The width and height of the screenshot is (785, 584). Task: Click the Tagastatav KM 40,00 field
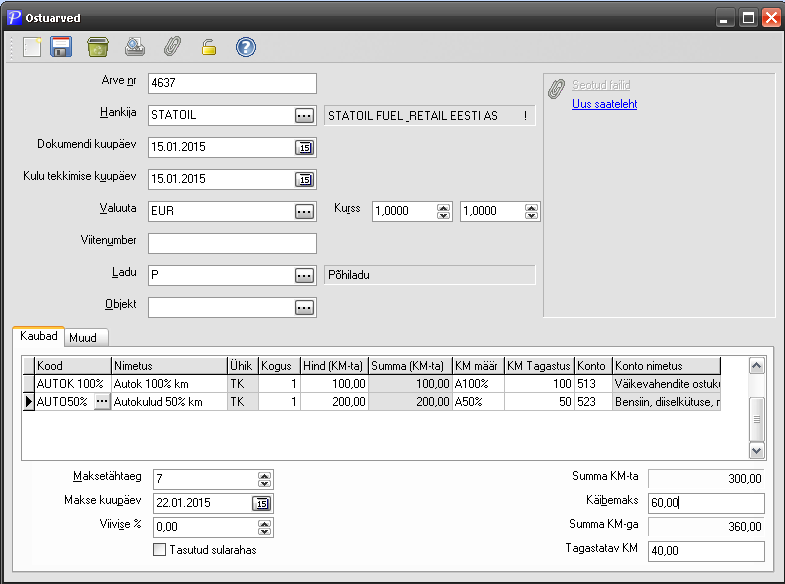click(x=706, y=551)
